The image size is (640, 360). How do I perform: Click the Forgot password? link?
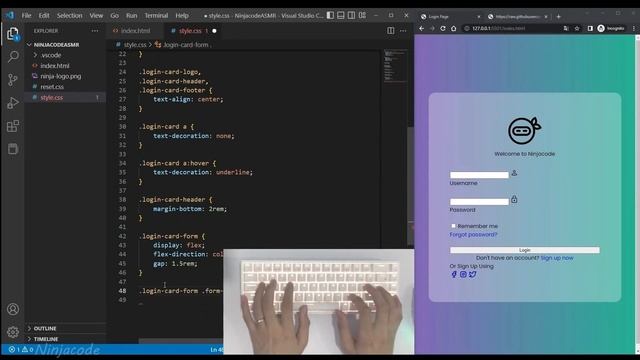coord(473,235)
